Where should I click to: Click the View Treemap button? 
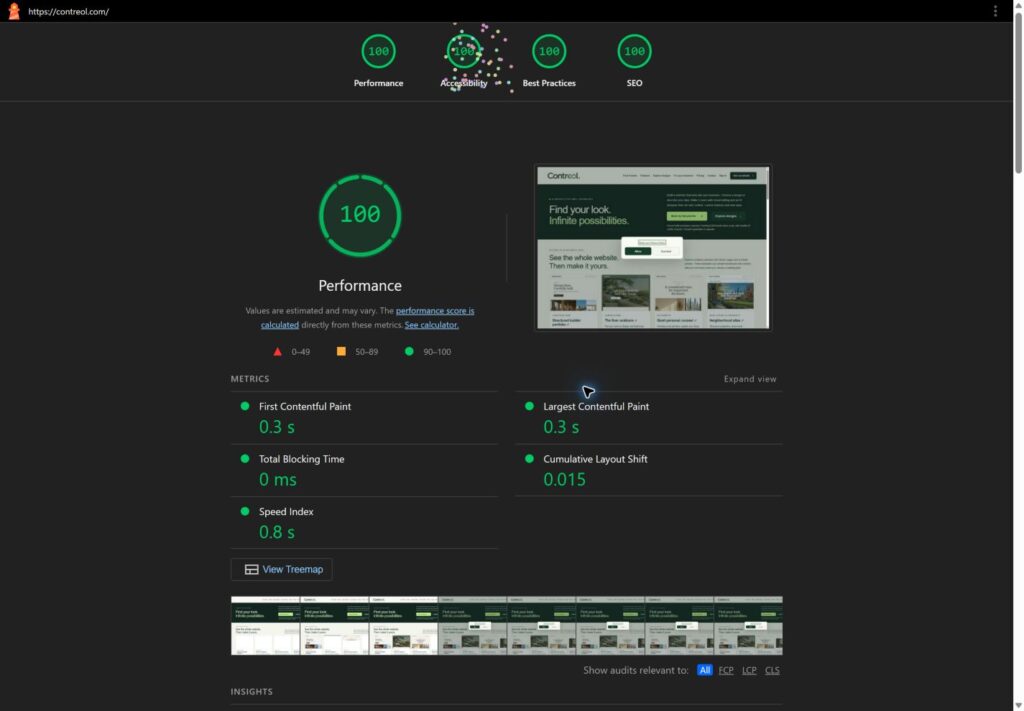281,569
